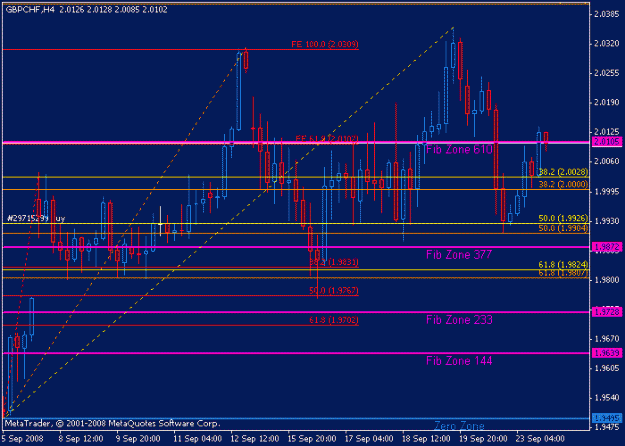Screen dimensions: 625x446
Task: Click the 2.0385 price axis value
Action: 607,14
